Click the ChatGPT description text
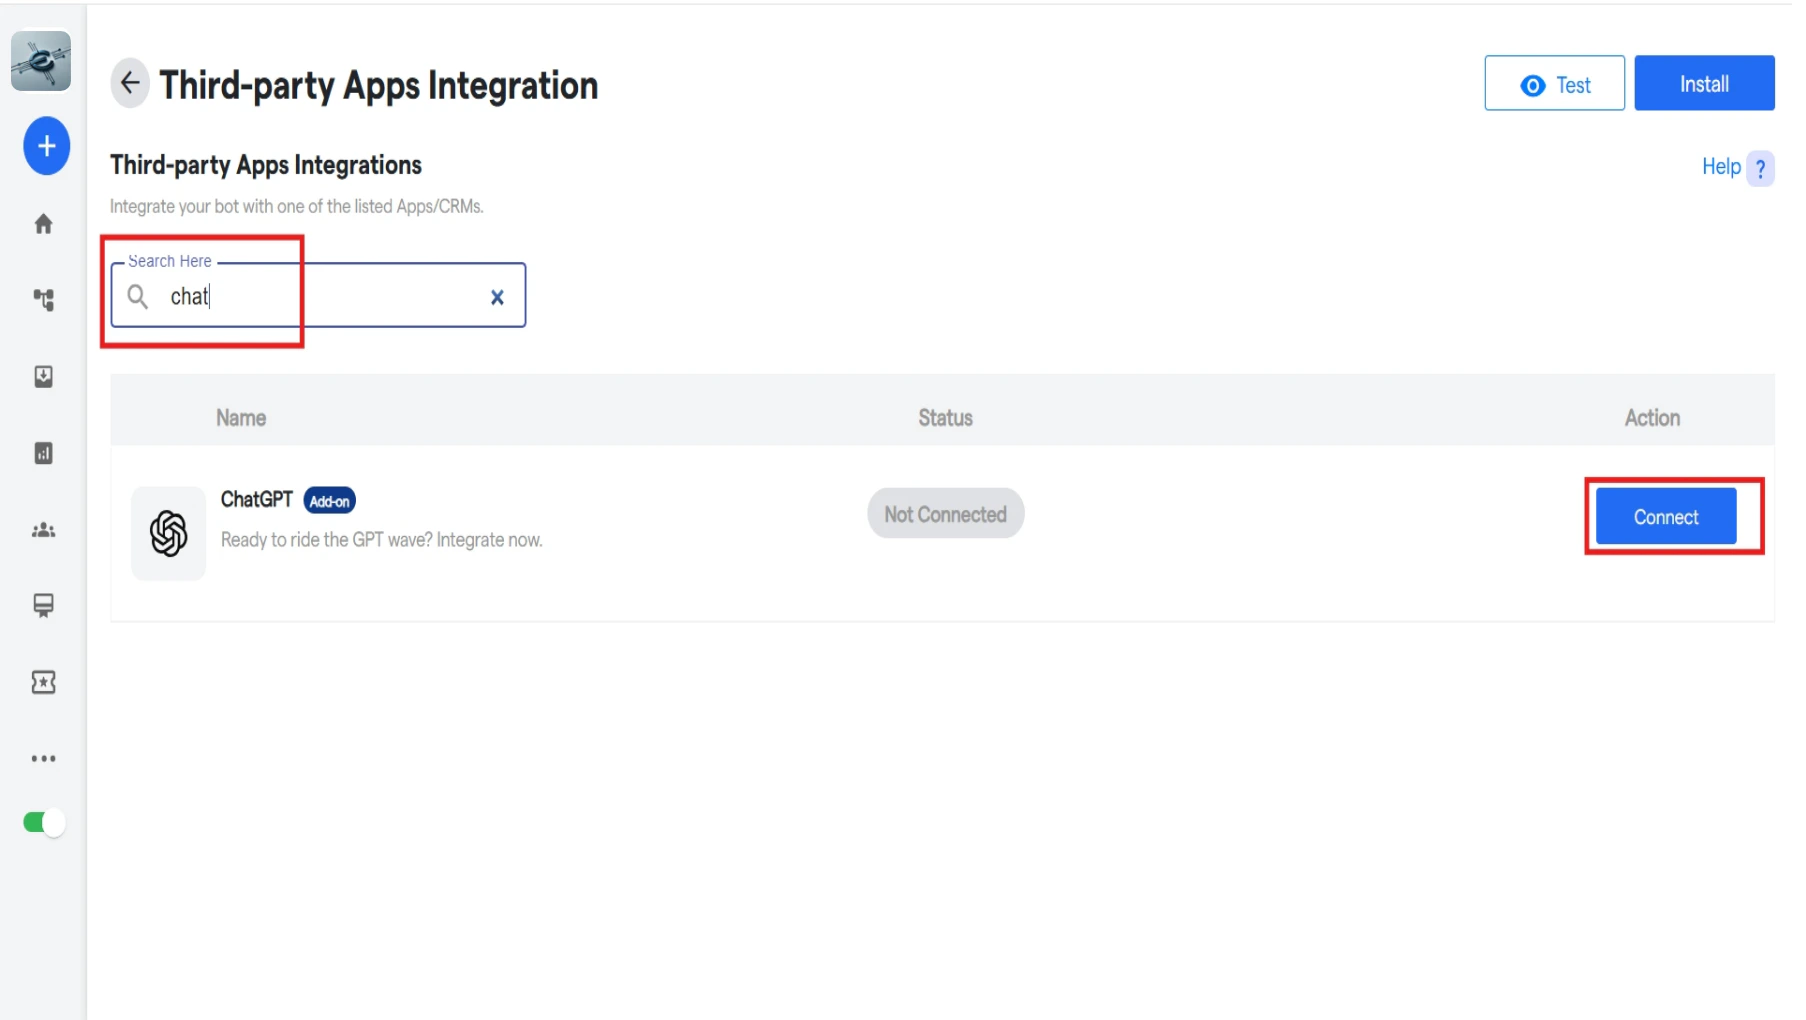This screenshot has height=1020, width=1806. (x=382, y=540)
